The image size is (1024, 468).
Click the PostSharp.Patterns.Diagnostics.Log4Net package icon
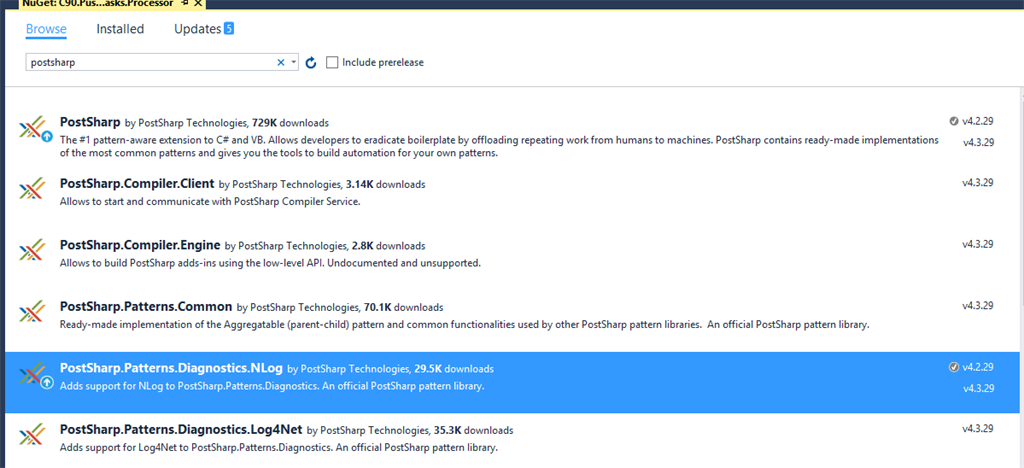click(x=33, y=436)
